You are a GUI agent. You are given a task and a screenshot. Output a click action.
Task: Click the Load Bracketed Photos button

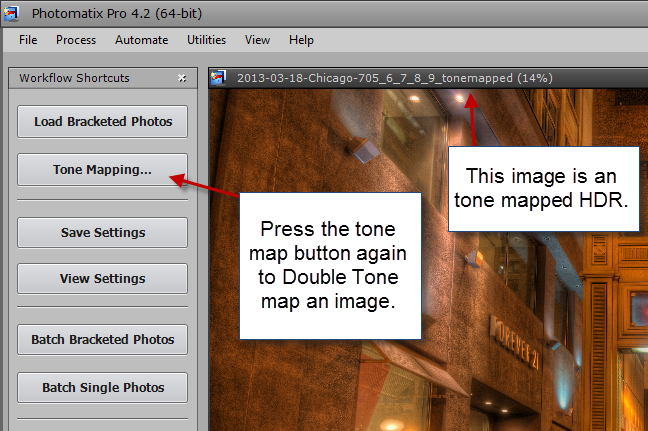(x=102, y=121)
